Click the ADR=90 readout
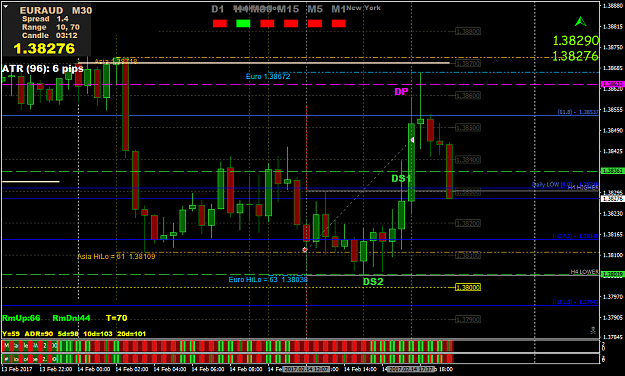625x376 pixels. (x=39, y=334)
